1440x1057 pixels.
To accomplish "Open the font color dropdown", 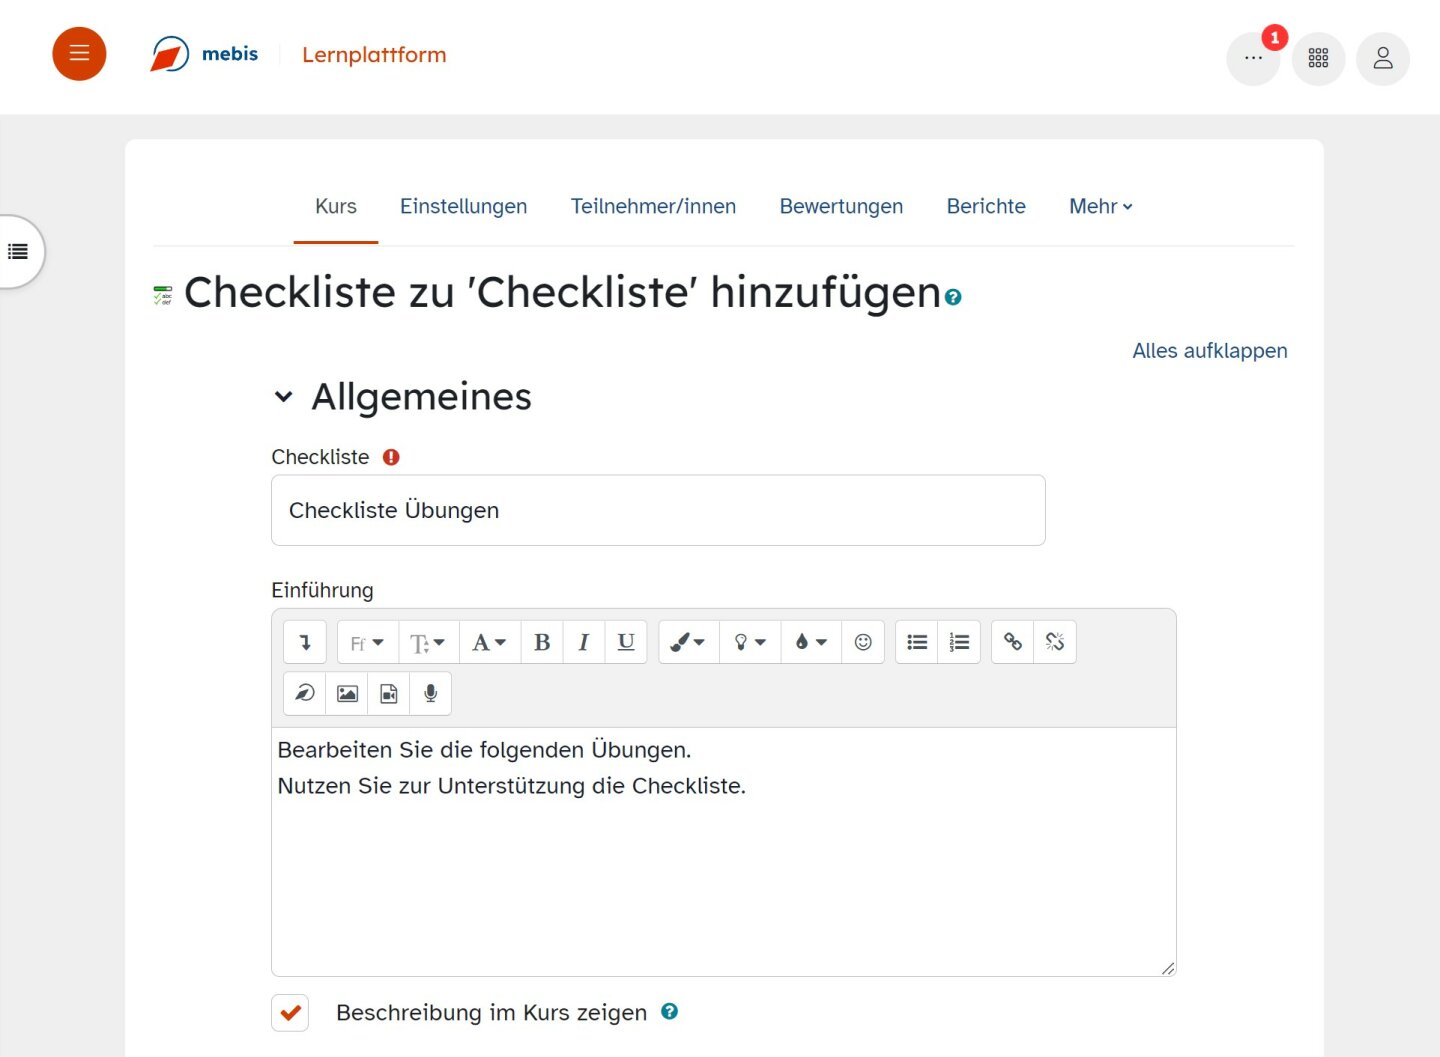I will (489, 641).
